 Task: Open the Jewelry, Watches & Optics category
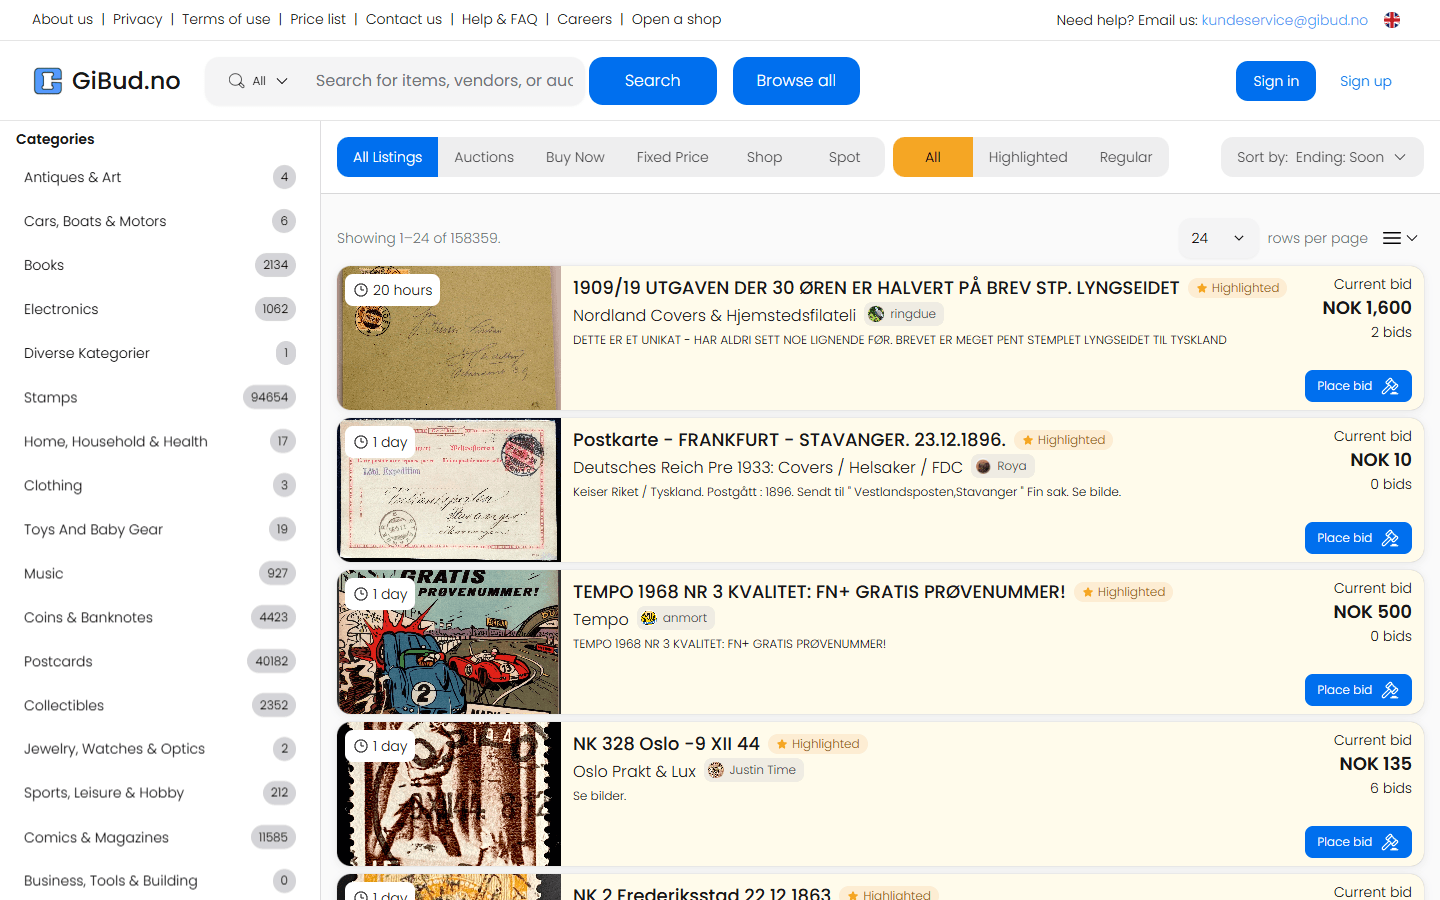coord(160,748)
